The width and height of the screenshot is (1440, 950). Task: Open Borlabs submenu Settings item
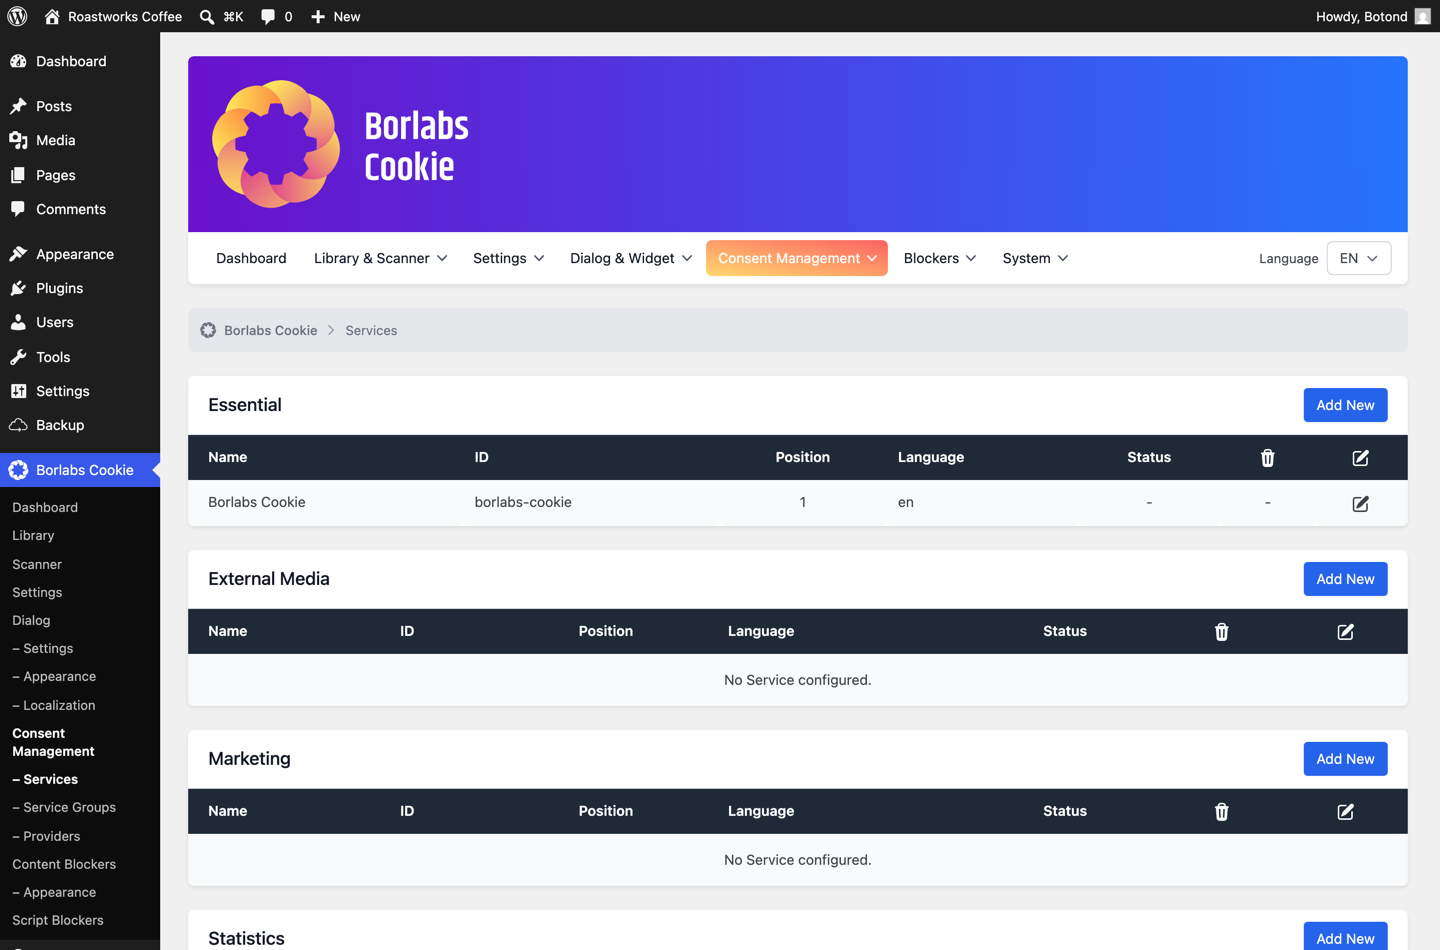click(37, 592)
